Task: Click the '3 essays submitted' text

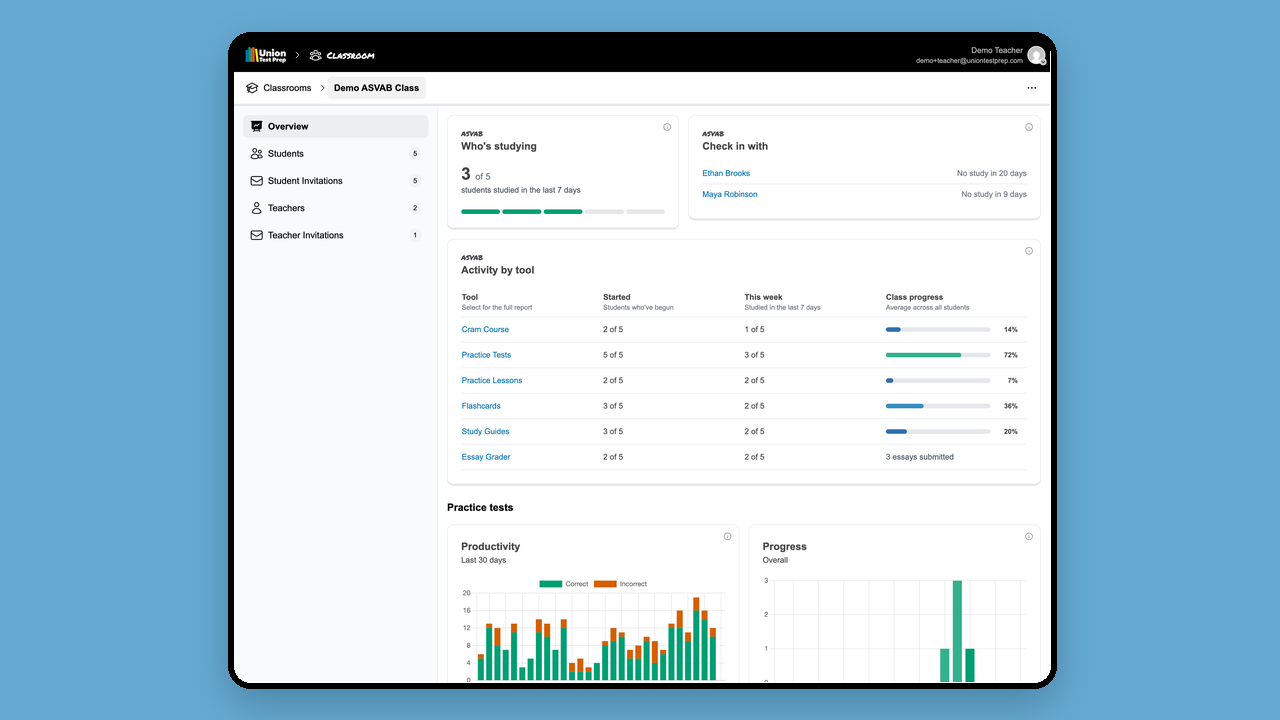Action: click(920, 457)
